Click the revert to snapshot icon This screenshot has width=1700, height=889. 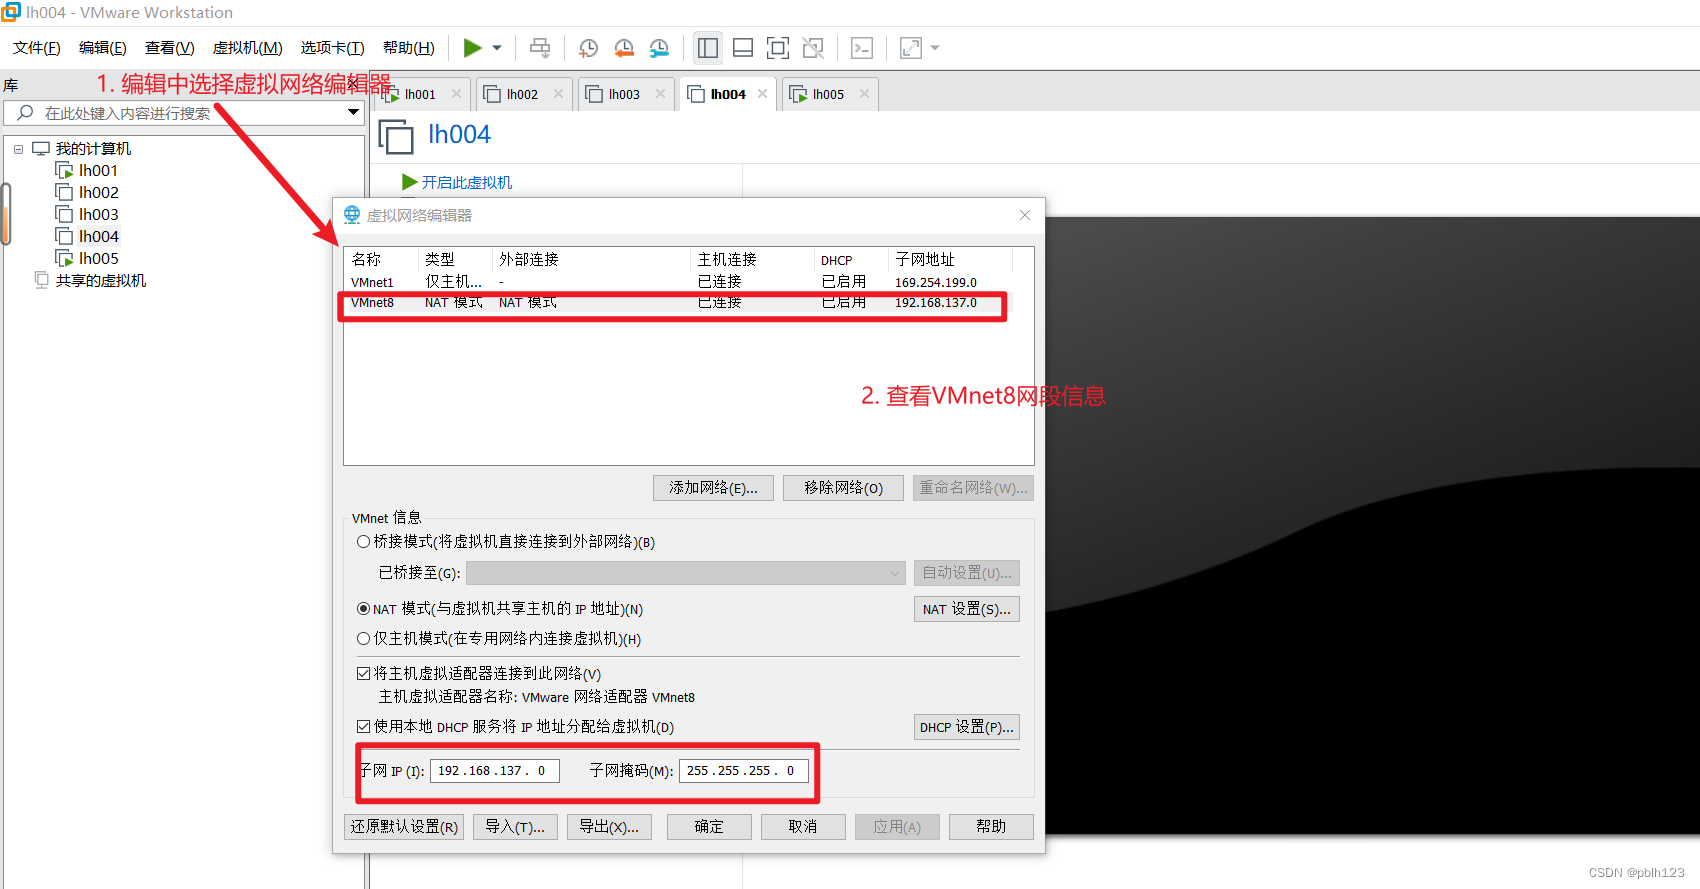624,48
